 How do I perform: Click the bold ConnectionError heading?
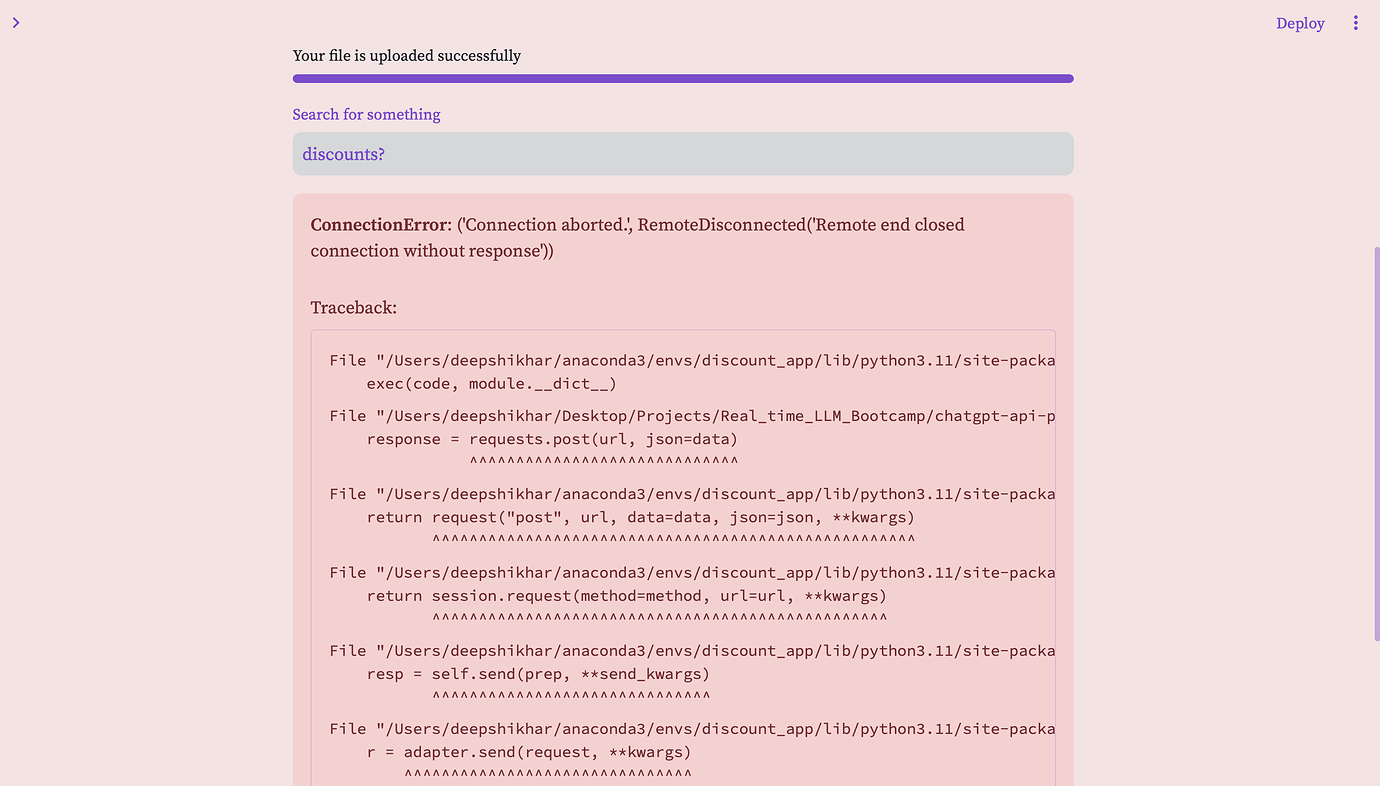(x=381, y=225)
